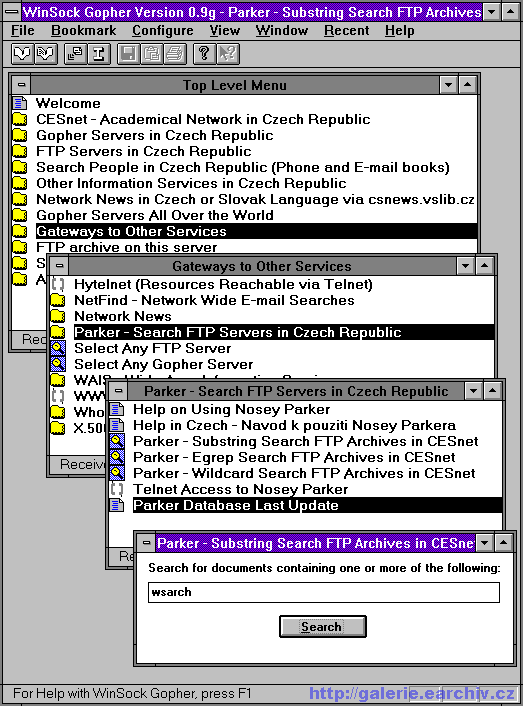The image size is (523, 706).
Task: Click the context help pointer icon
Action: 228,54
